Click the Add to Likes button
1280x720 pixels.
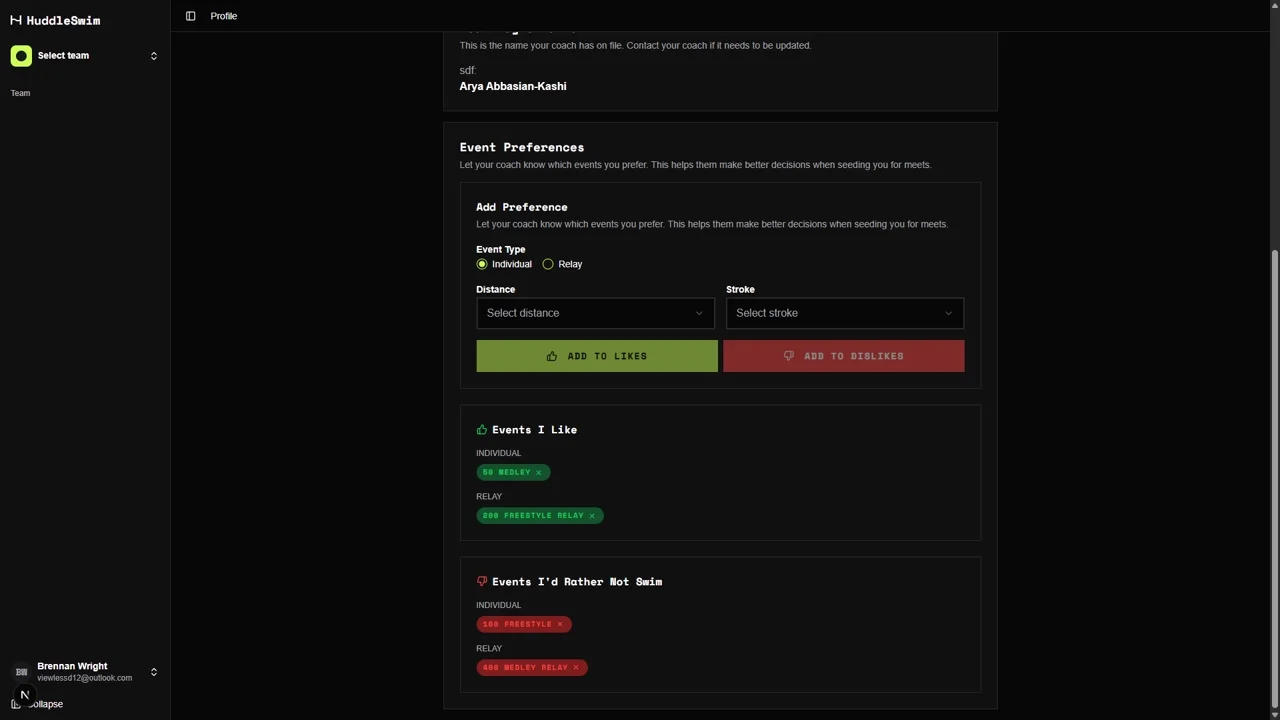pos(596,356)
